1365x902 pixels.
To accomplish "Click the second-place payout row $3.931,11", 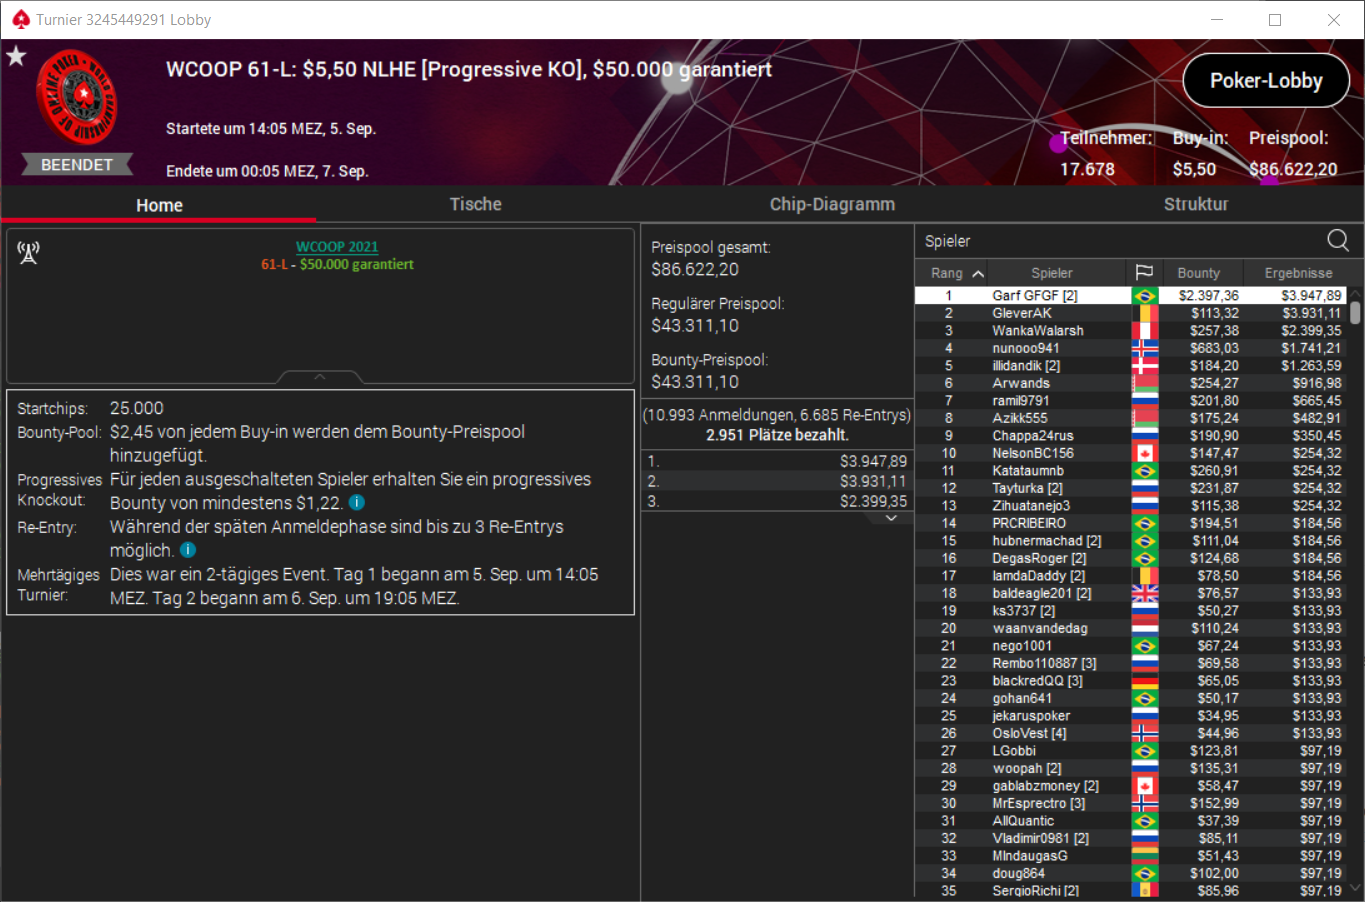I will click(777, 481).
